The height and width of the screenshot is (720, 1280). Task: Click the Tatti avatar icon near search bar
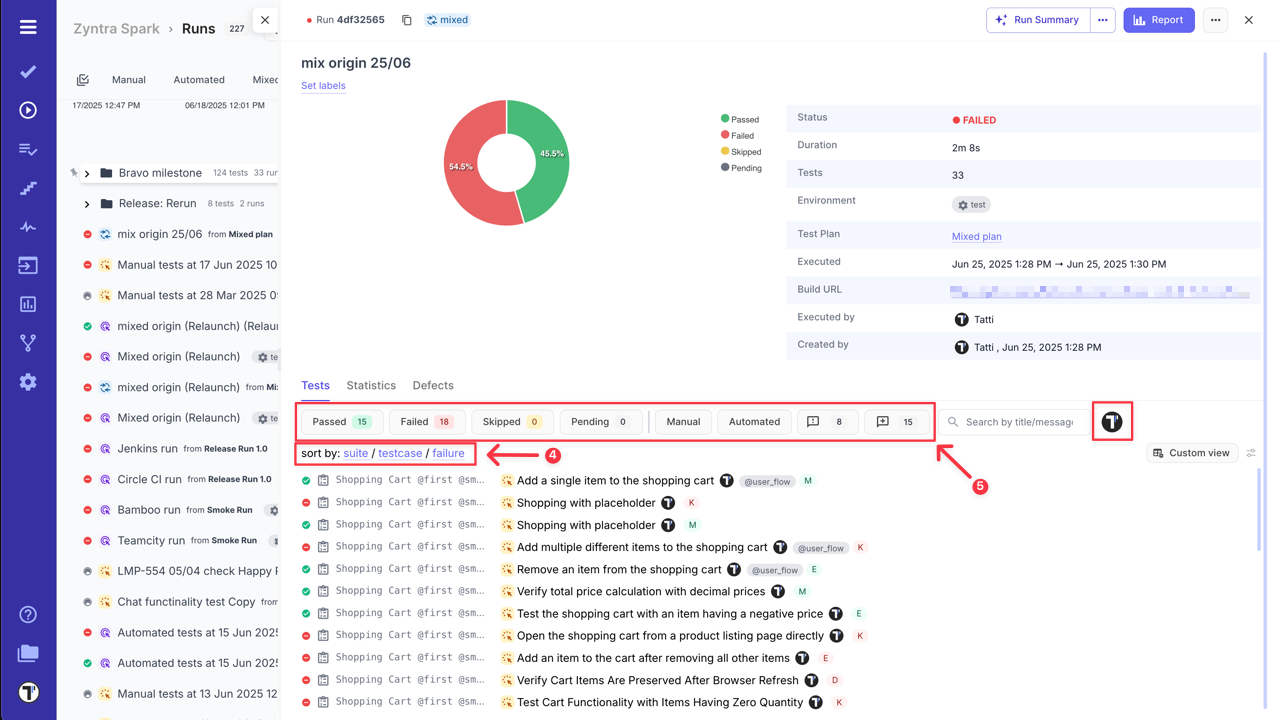pyautogui.click(x=1112, y=421)
